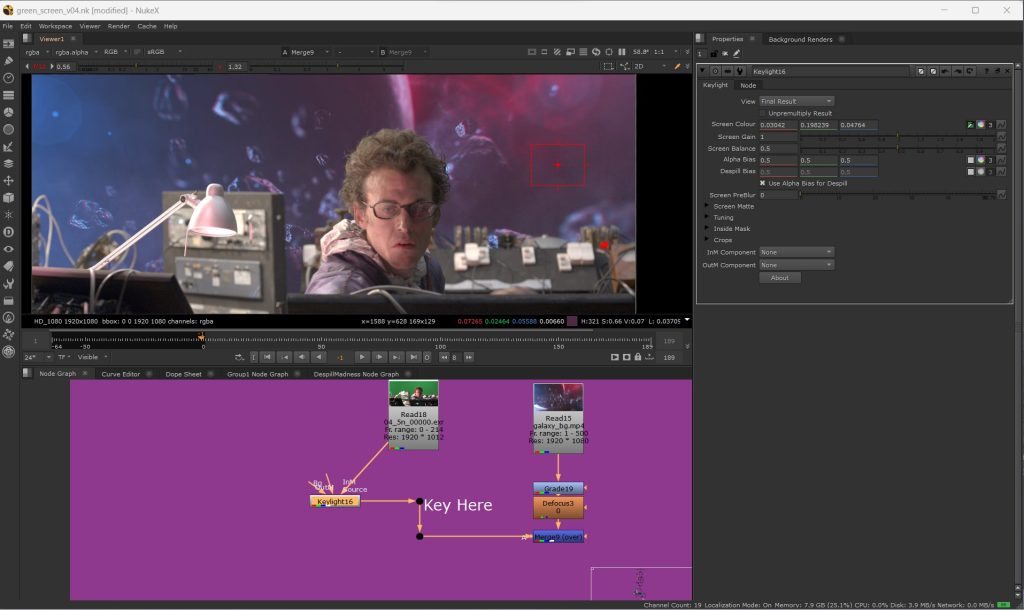This screenshot has height=610, width=1024.
Task: Open the Alpha Bias colour wheel picker
Action: [980, 160]
